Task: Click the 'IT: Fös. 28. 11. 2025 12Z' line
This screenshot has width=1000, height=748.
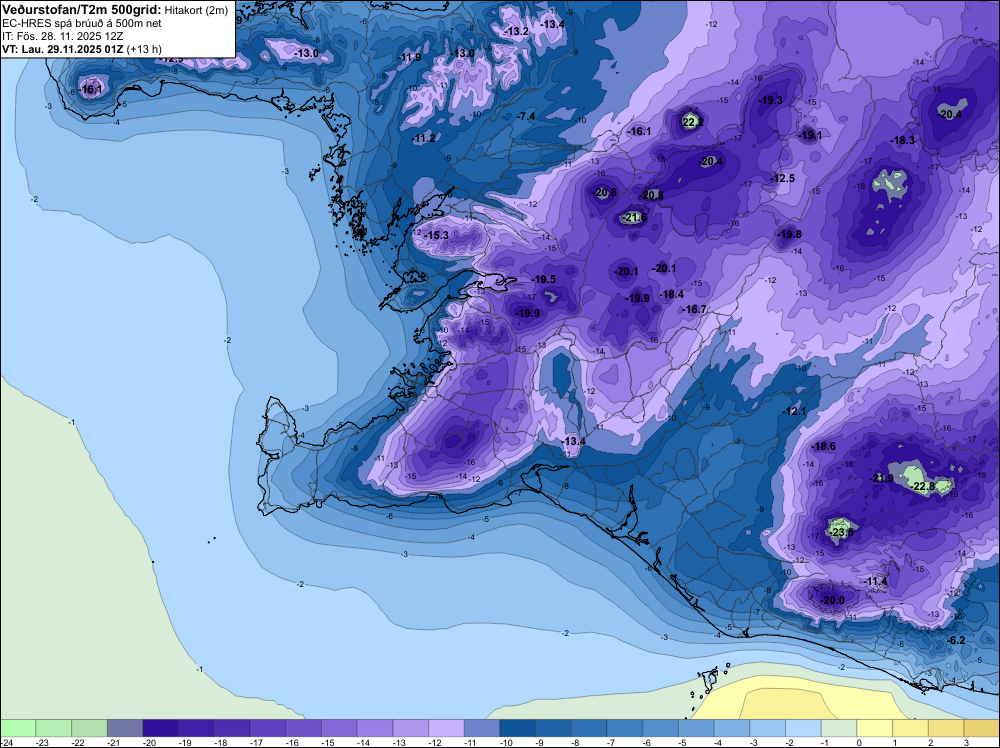Action: [x=62, y=36]
